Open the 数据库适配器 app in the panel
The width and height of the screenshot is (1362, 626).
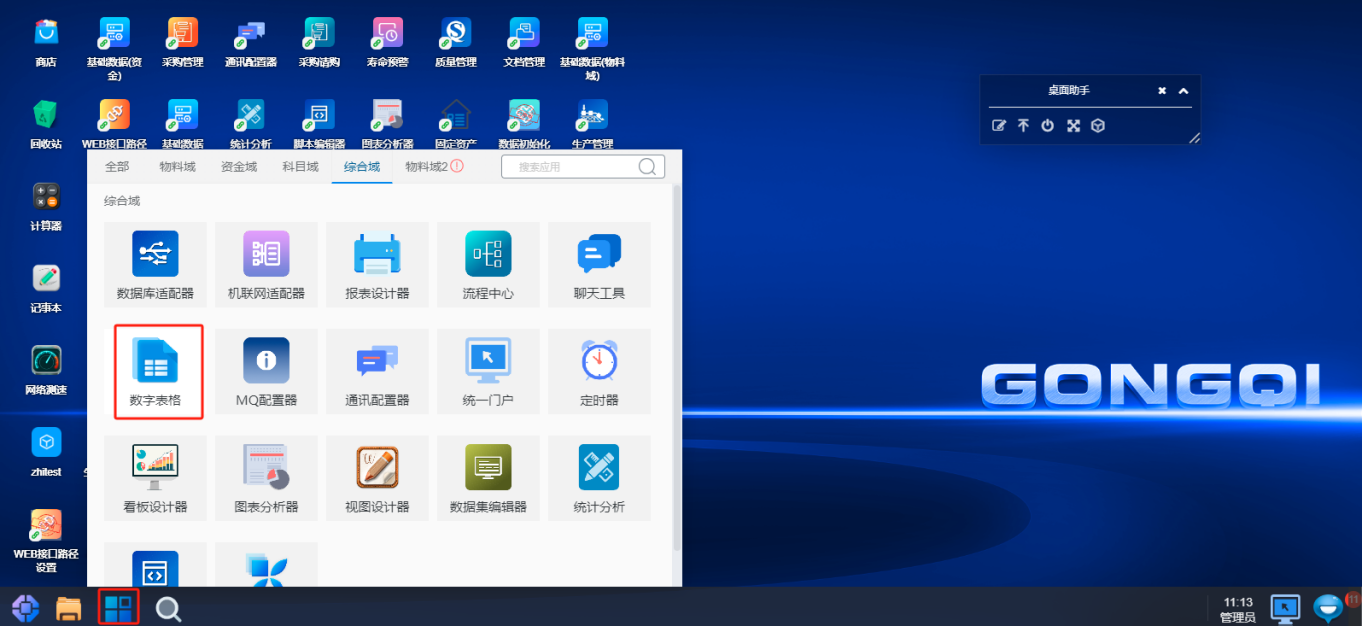click(155, 264)
